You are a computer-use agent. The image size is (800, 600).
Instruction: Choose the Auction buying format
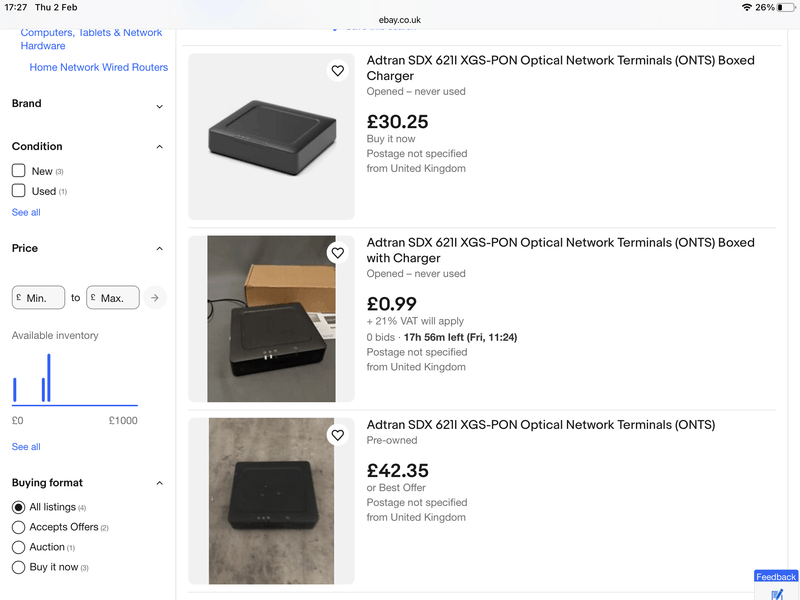point(18,547)
